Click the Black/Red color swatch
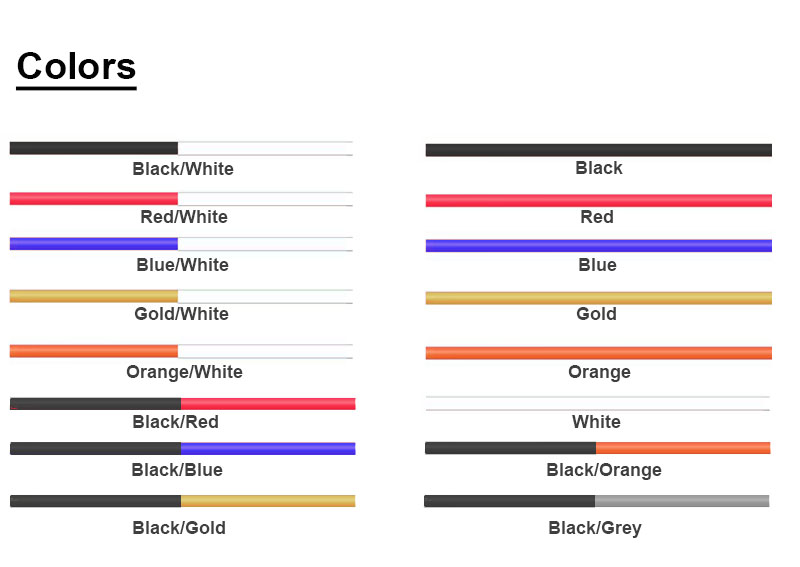Screen dimensions: 800x567 click(x=183, y=403)
